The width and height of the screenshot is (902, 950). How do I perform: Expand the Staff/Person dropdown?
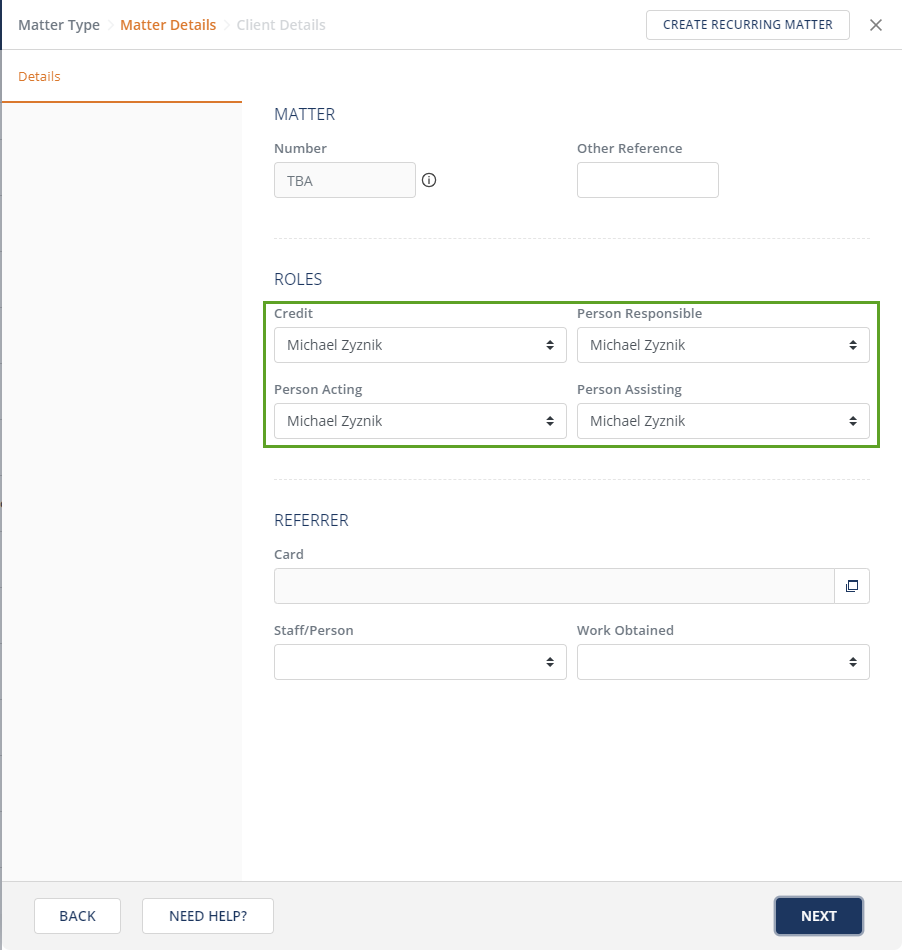420,662
